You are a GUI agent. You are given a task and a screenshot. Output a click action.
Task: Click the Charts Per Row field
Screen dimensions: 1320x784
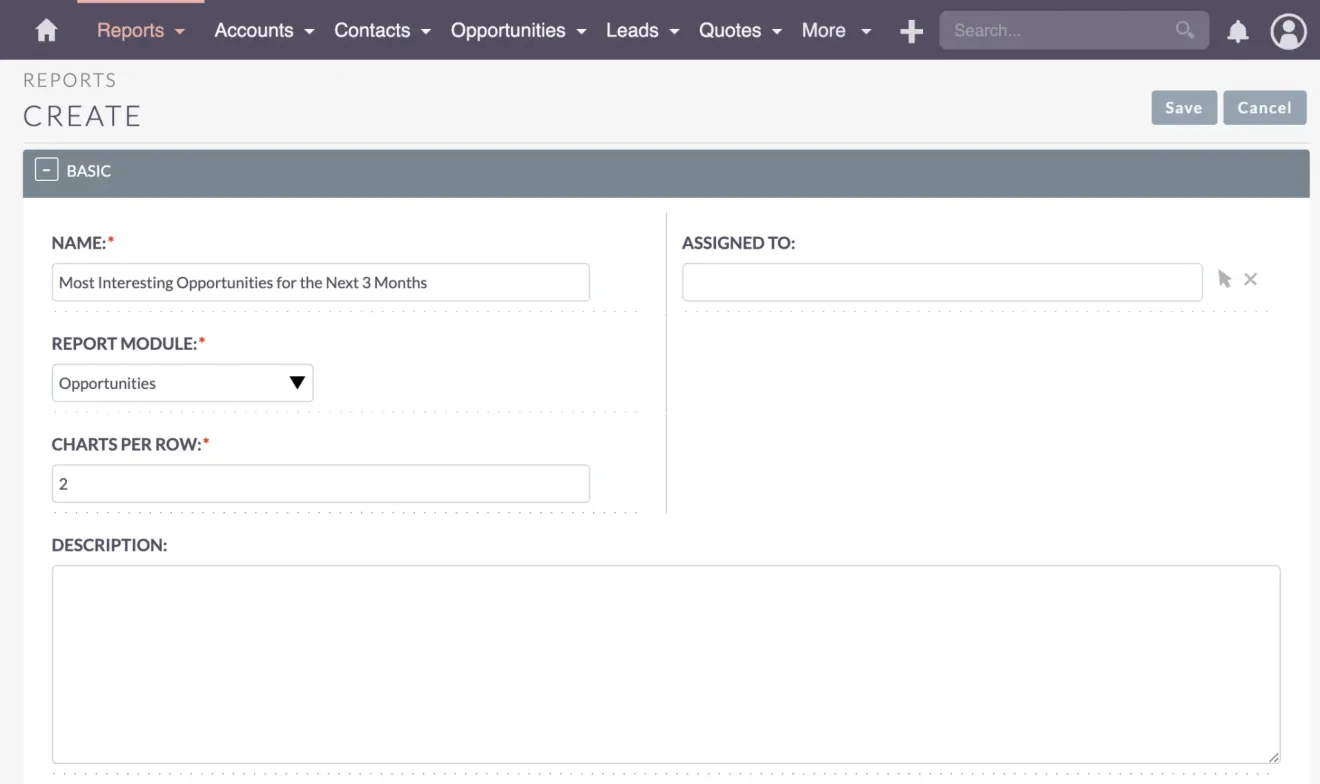click(x=320, y=483)
